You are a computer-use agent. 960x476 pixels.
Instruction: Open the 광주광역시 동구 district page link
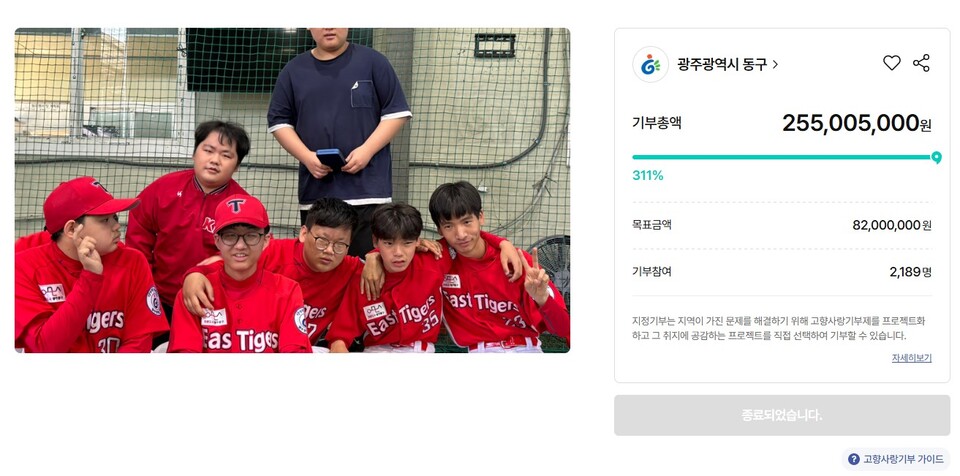[x=722, y=64]
